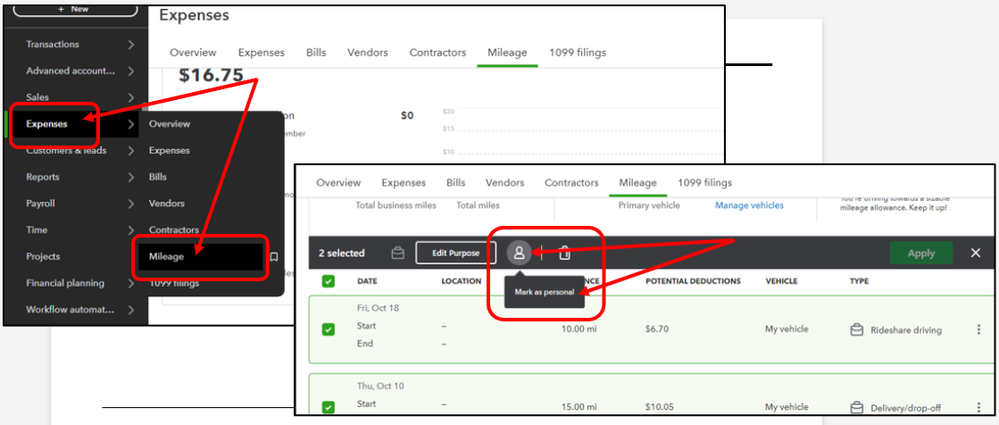Toggle the select-all checkbox in table header
This screenshot has height=425, width=999.
coord(327,281)
